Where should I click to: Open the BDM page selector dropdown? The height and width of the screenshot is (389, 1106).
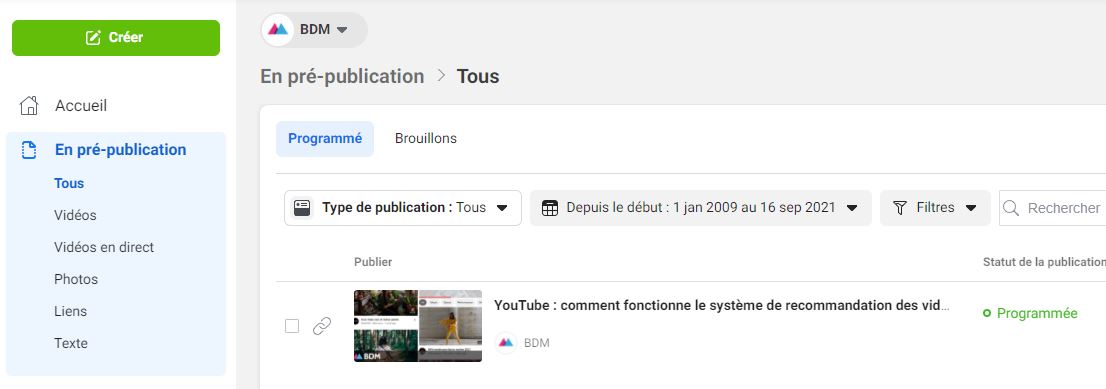click(x=314, y=30)
